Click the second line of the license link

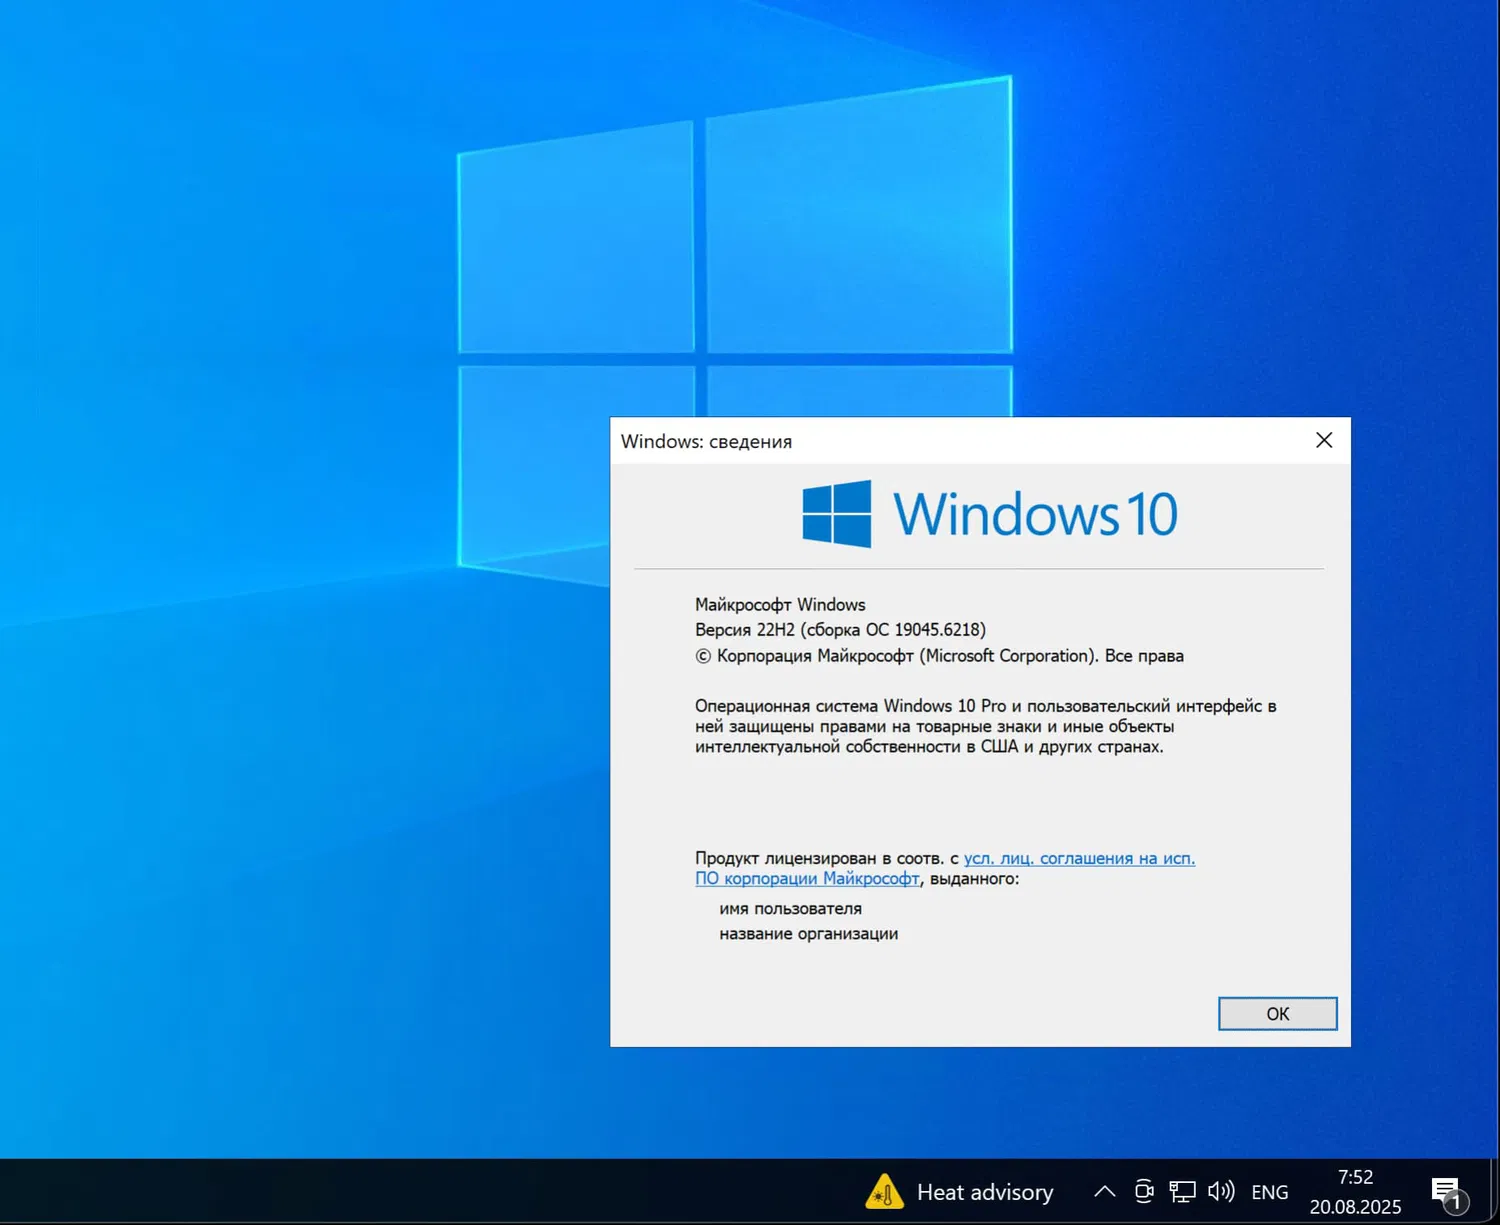[807, 878]
